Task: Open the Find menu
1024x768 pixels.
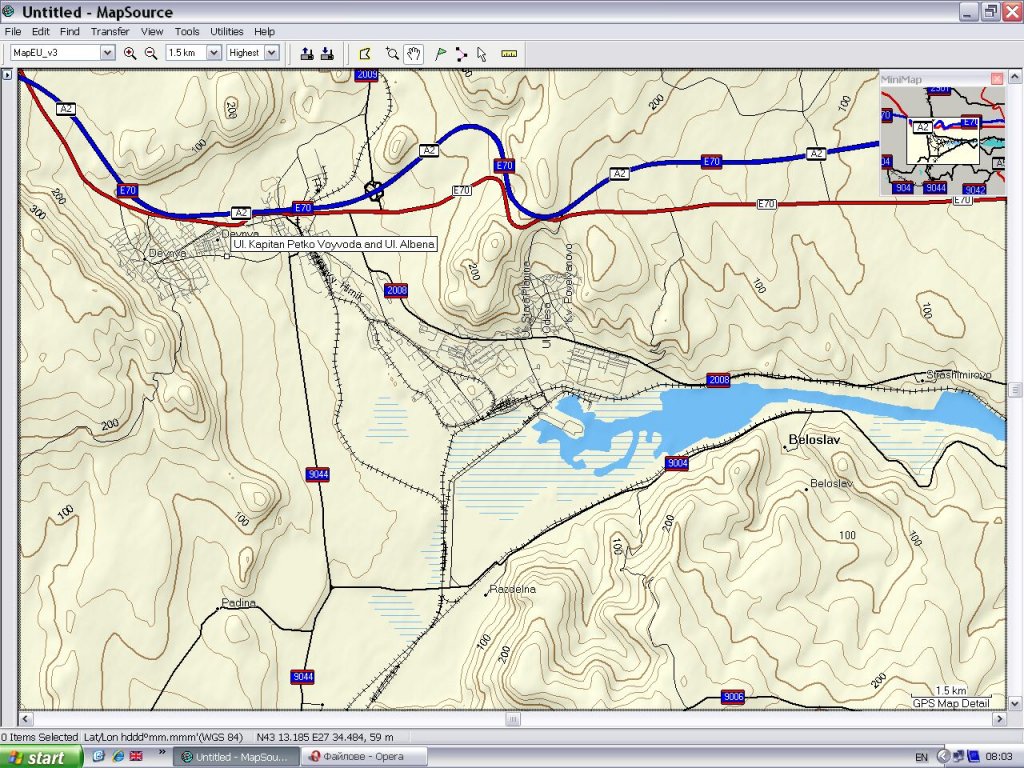Action: pyautogui.click(x=70, y=31)
